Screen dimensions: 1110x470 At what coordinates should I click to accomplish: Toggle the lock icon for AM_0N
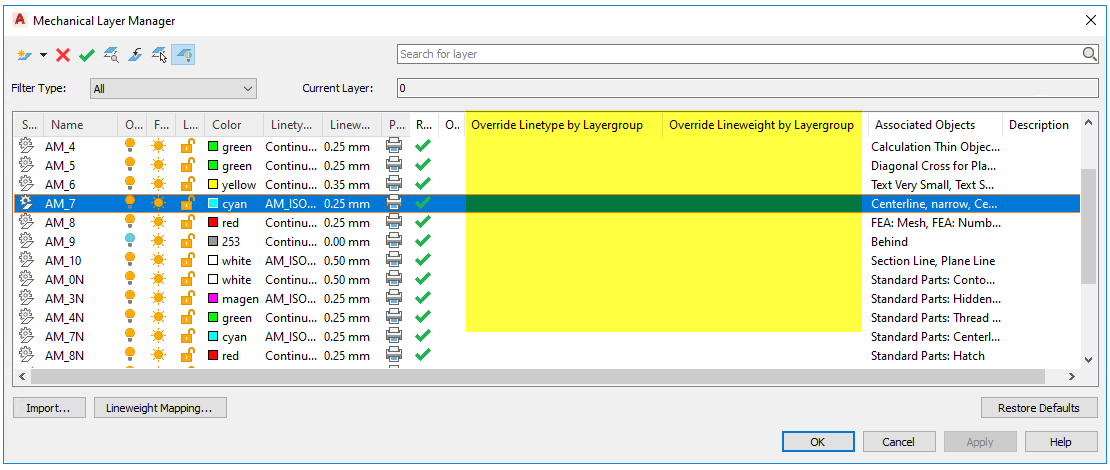[188, 279]
